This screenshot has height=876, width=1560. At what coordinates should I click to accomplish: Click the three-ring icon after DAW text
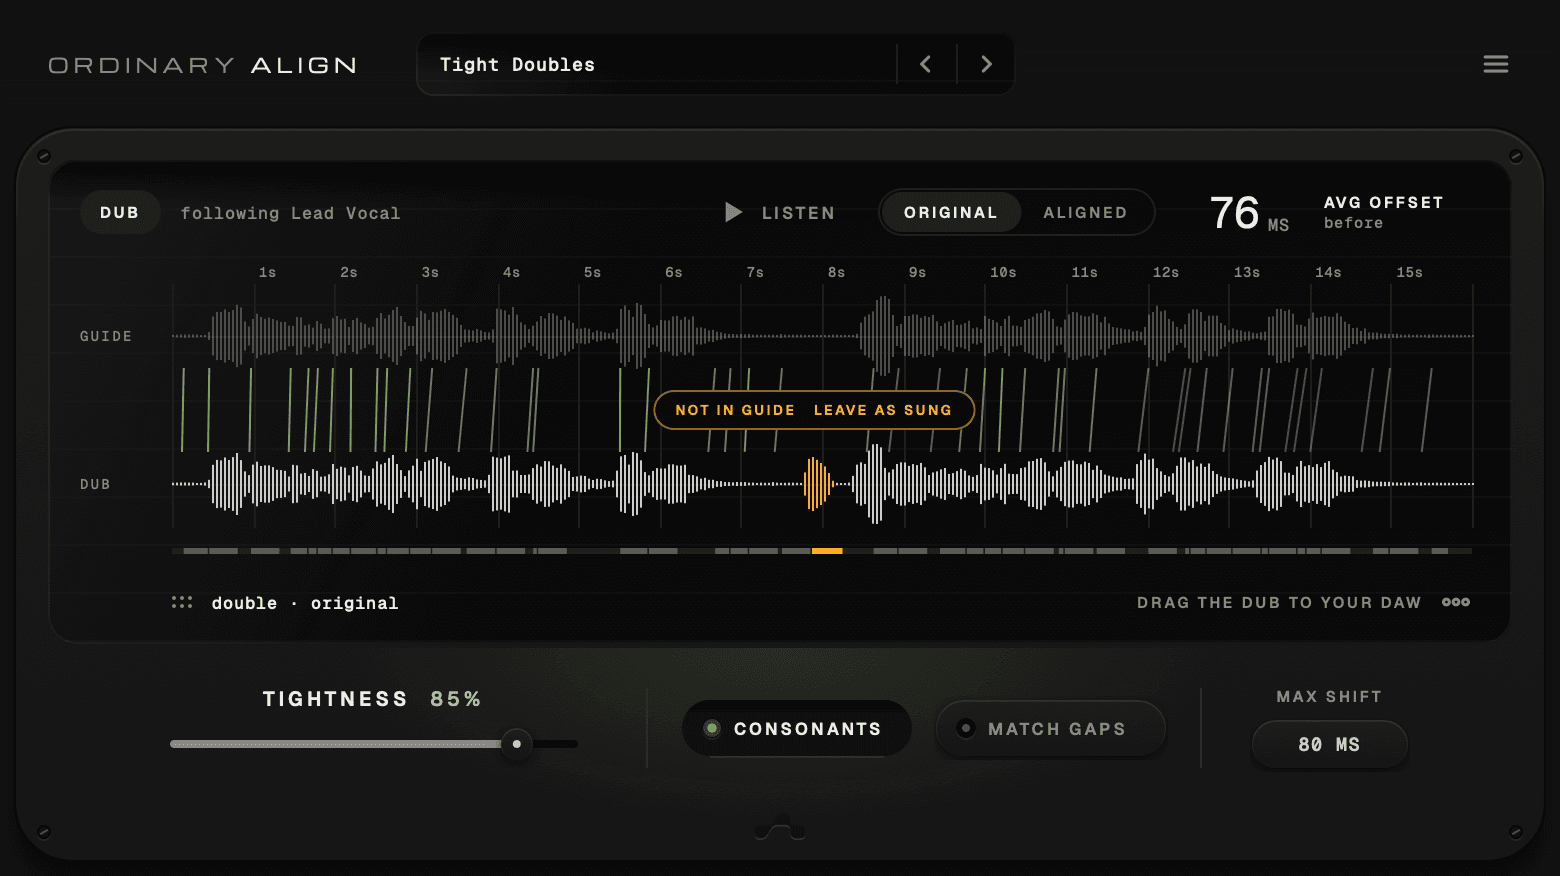pos(1456,602)
